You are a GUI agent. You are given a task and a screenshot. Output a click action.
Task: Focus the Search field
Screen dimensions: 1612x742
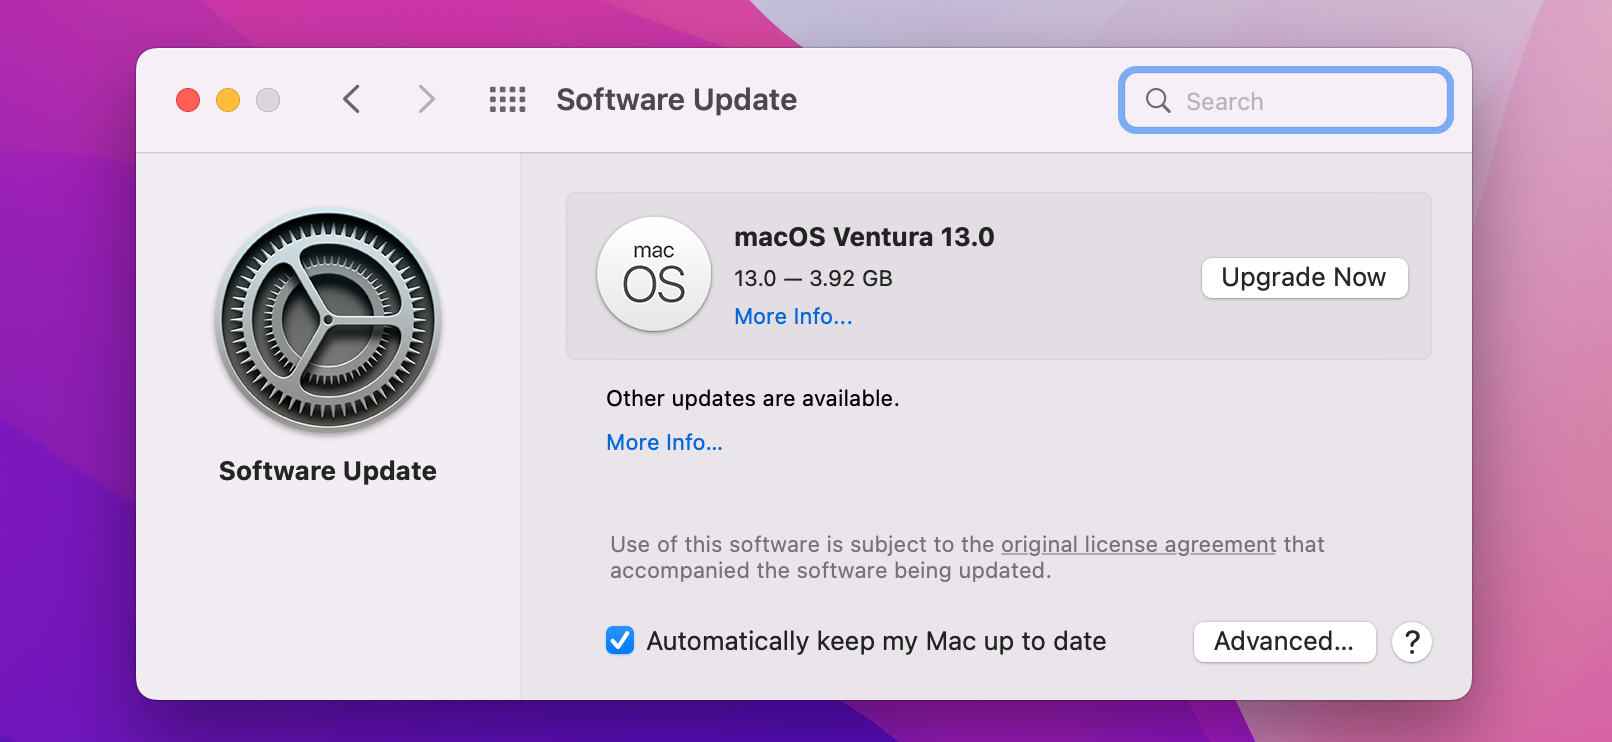coord(1286,100)
